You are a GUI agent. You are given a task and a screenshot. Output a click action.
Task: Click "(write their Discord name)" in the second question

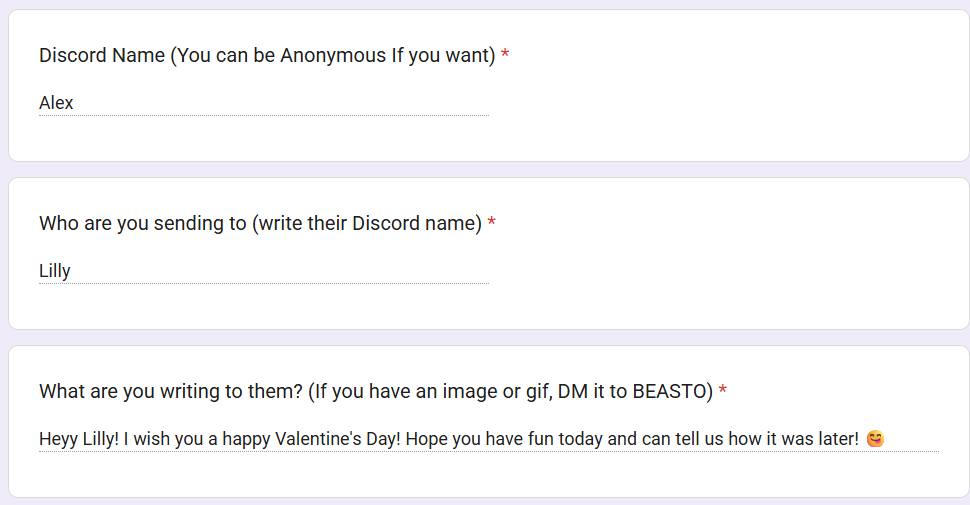point(367,224)
